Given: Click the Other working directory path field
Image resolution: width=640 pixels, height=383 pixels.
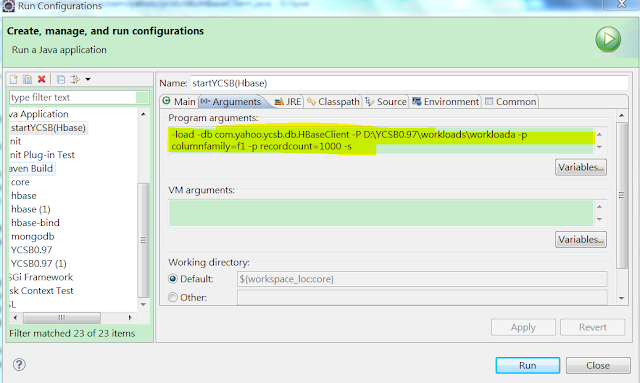Looking at the screenshot, I should pyautogui.click(x=422, y=297).
